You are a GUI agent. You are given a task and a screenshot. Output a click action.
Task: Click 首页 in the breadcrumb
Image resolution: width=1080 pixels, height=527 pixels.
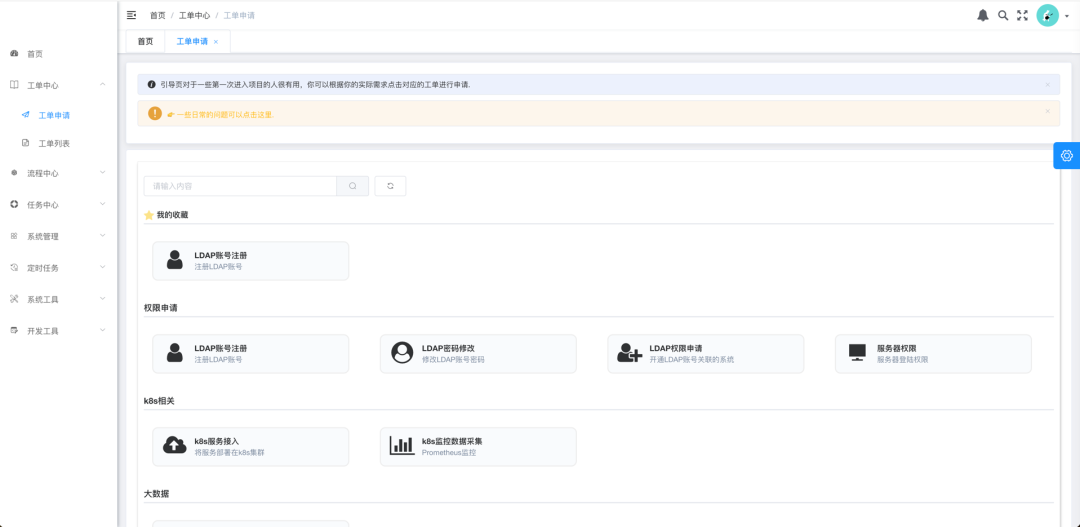pos(158,15)
